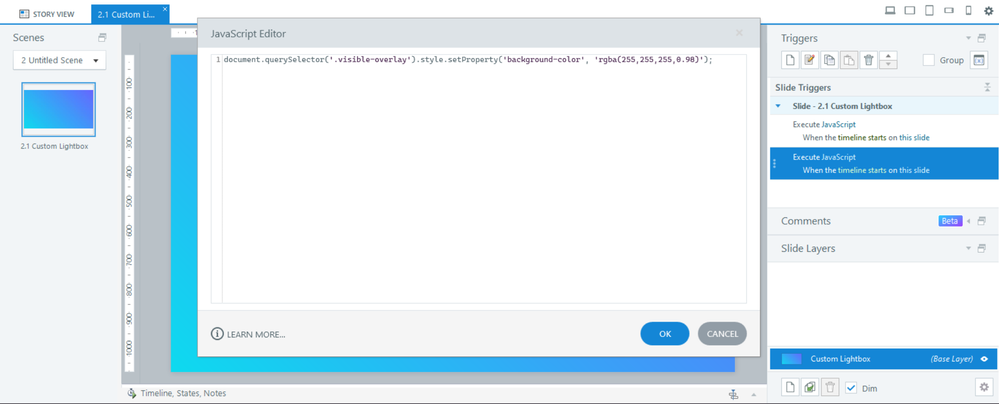Create a new trigger in Triggers panel

[790, 60]
